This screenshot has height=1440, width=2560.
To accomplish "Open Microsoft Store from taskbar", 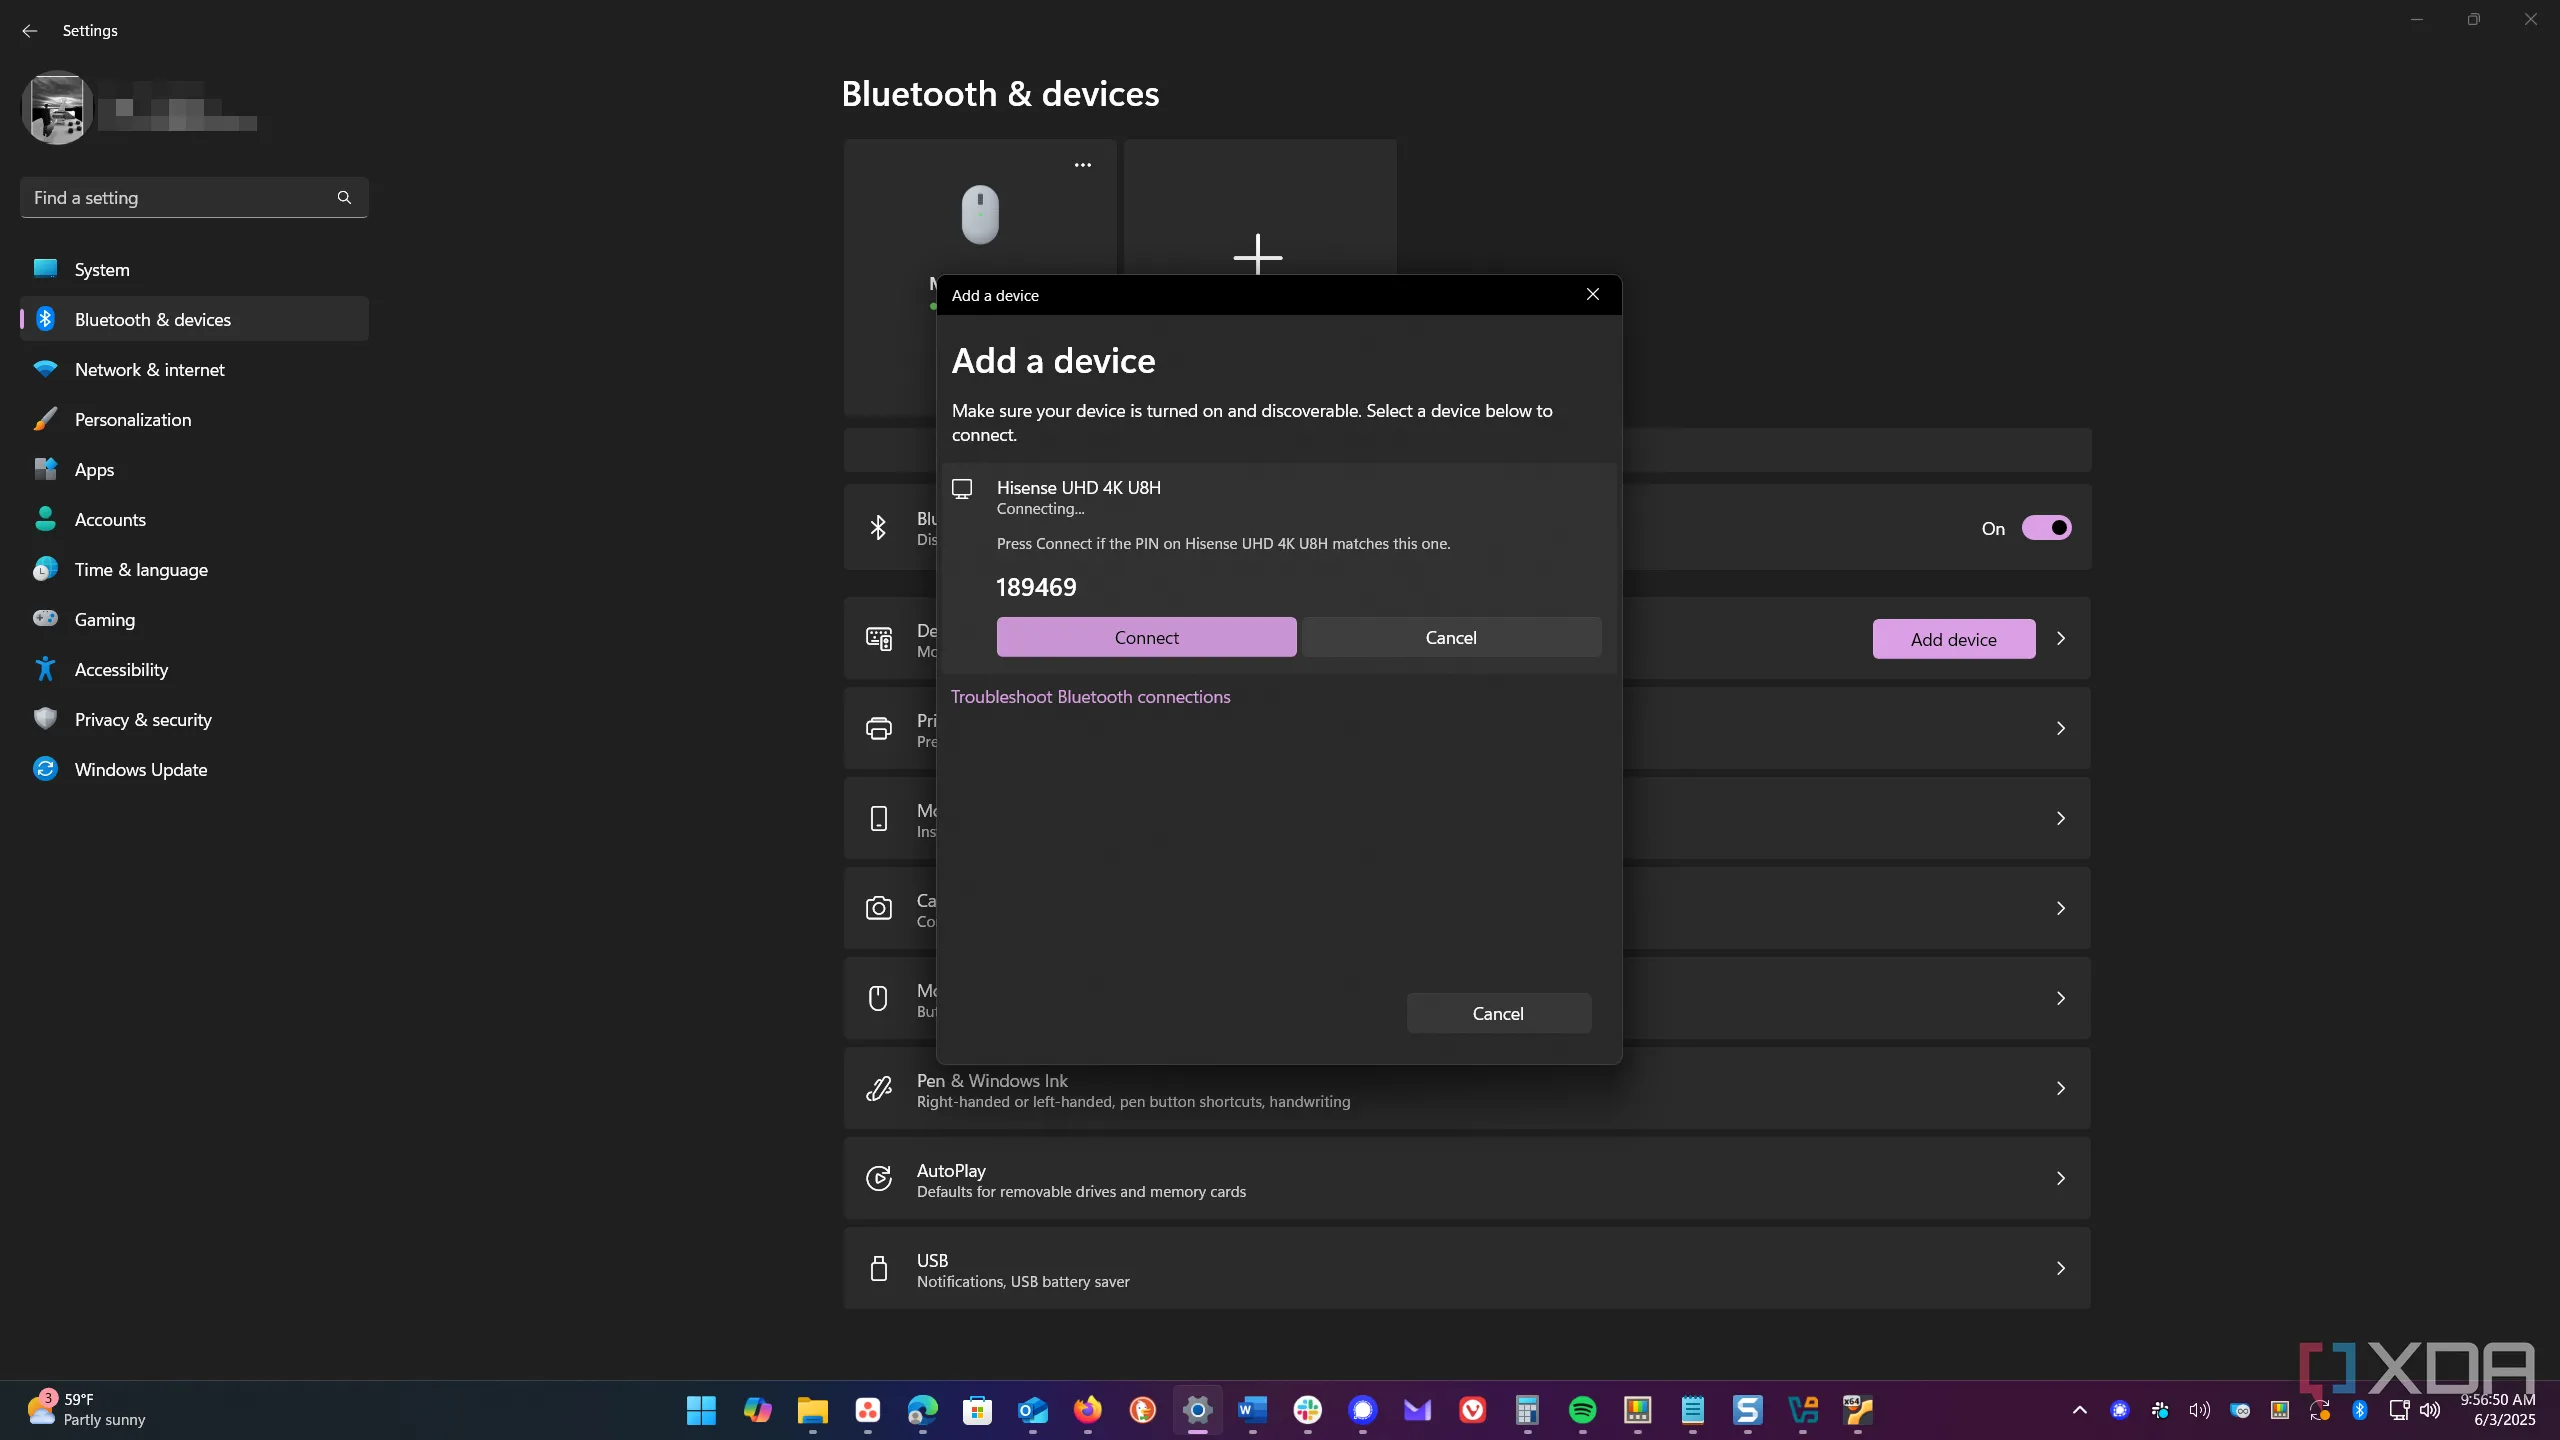I will [977, 1410].
